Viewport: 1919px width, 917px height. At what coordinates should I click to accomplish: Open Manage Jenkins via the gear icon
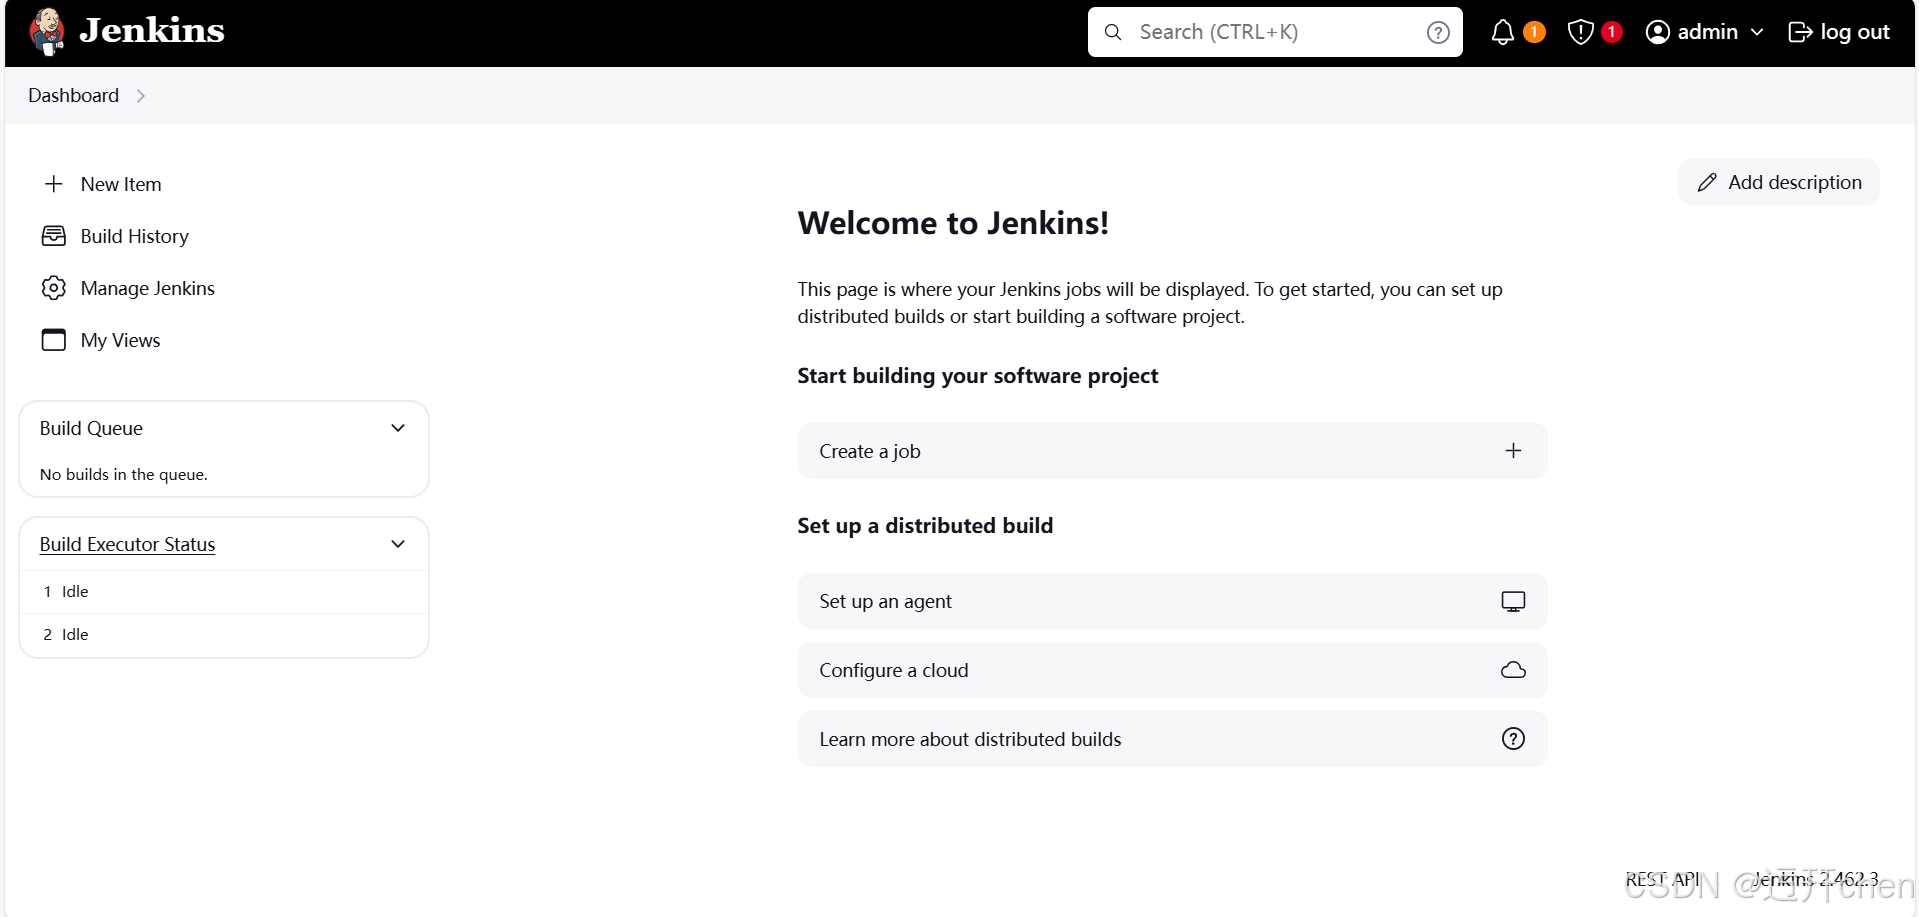pyautogui.click(x=53, y=288)
